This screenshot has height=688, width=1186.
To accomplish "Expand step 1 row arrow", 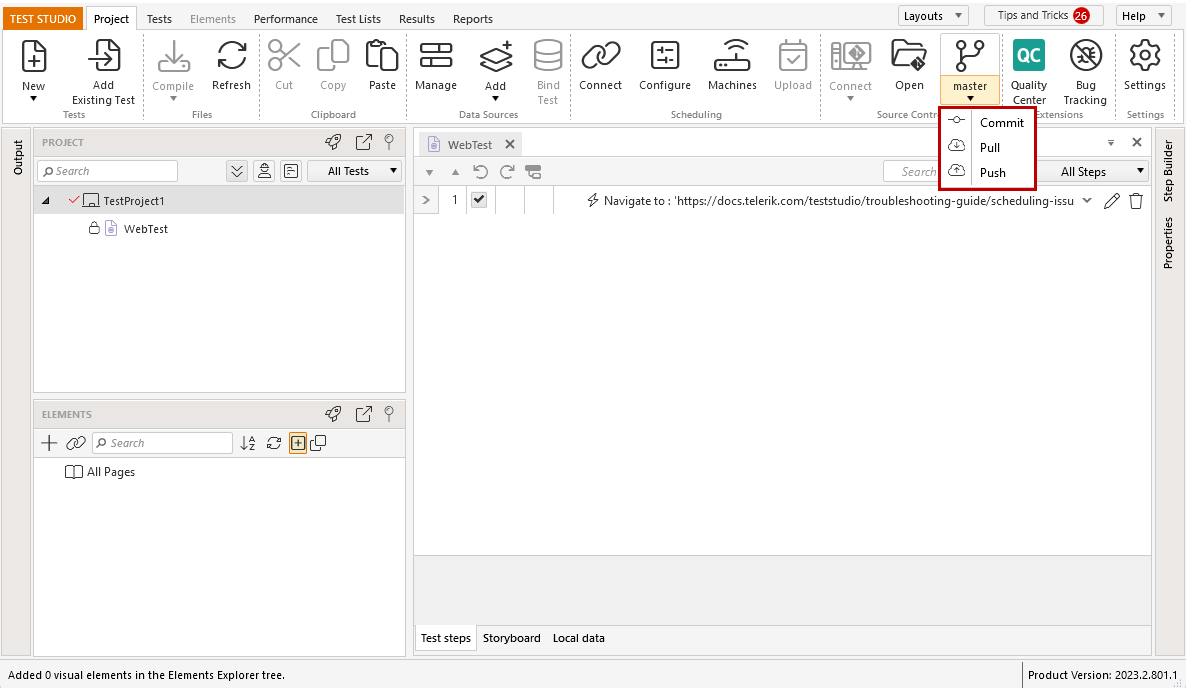I will [x=426, y=200].
